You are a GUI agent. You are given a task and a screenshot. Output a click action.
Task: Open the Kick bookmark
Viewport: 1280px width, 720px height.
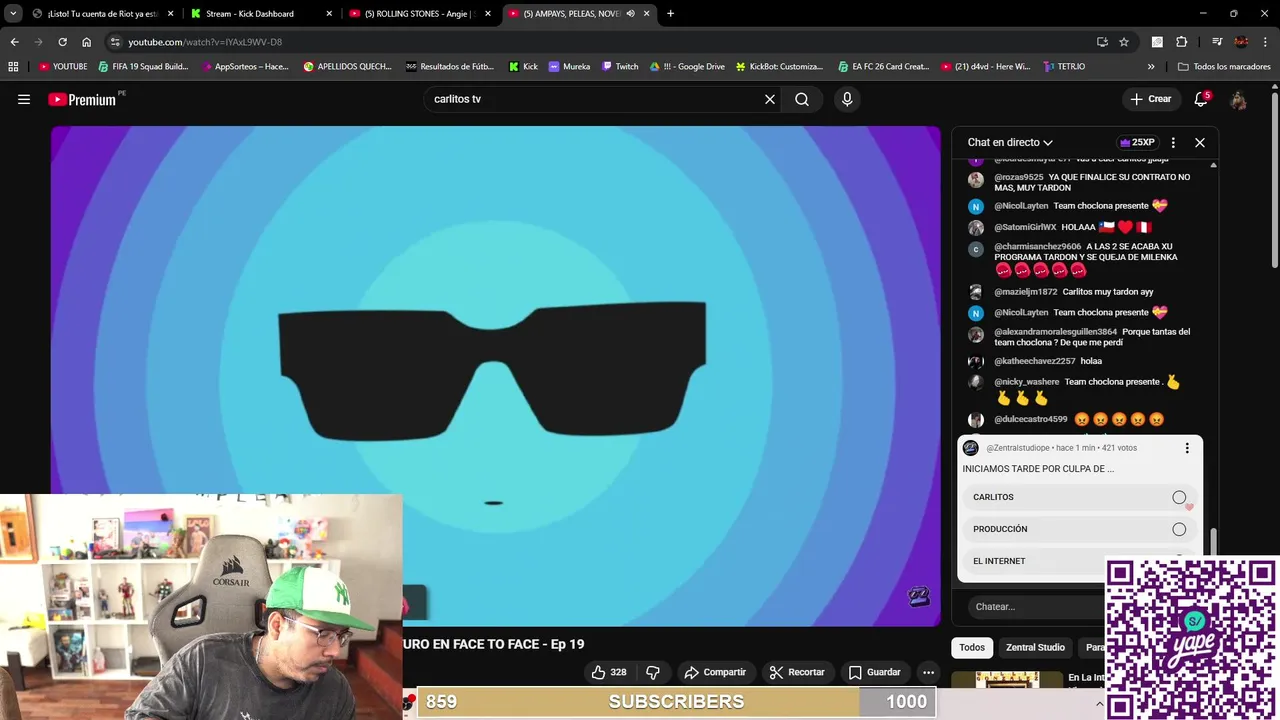click(x=523, y=66)
